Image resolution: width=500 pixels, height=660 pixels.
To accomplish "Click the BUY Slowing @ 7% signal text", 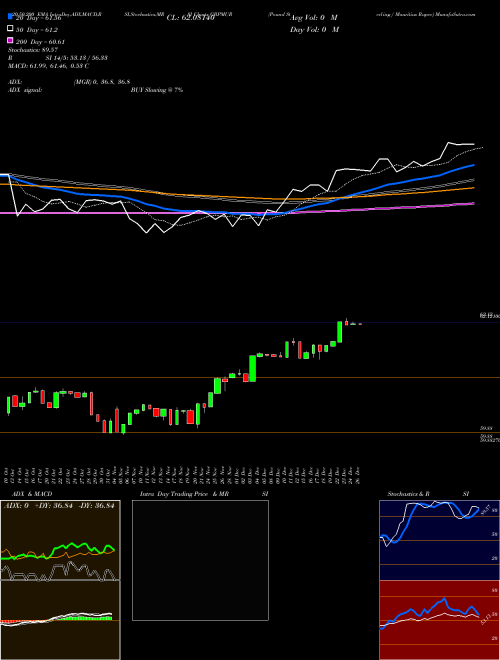I will (x=157, y=90).
